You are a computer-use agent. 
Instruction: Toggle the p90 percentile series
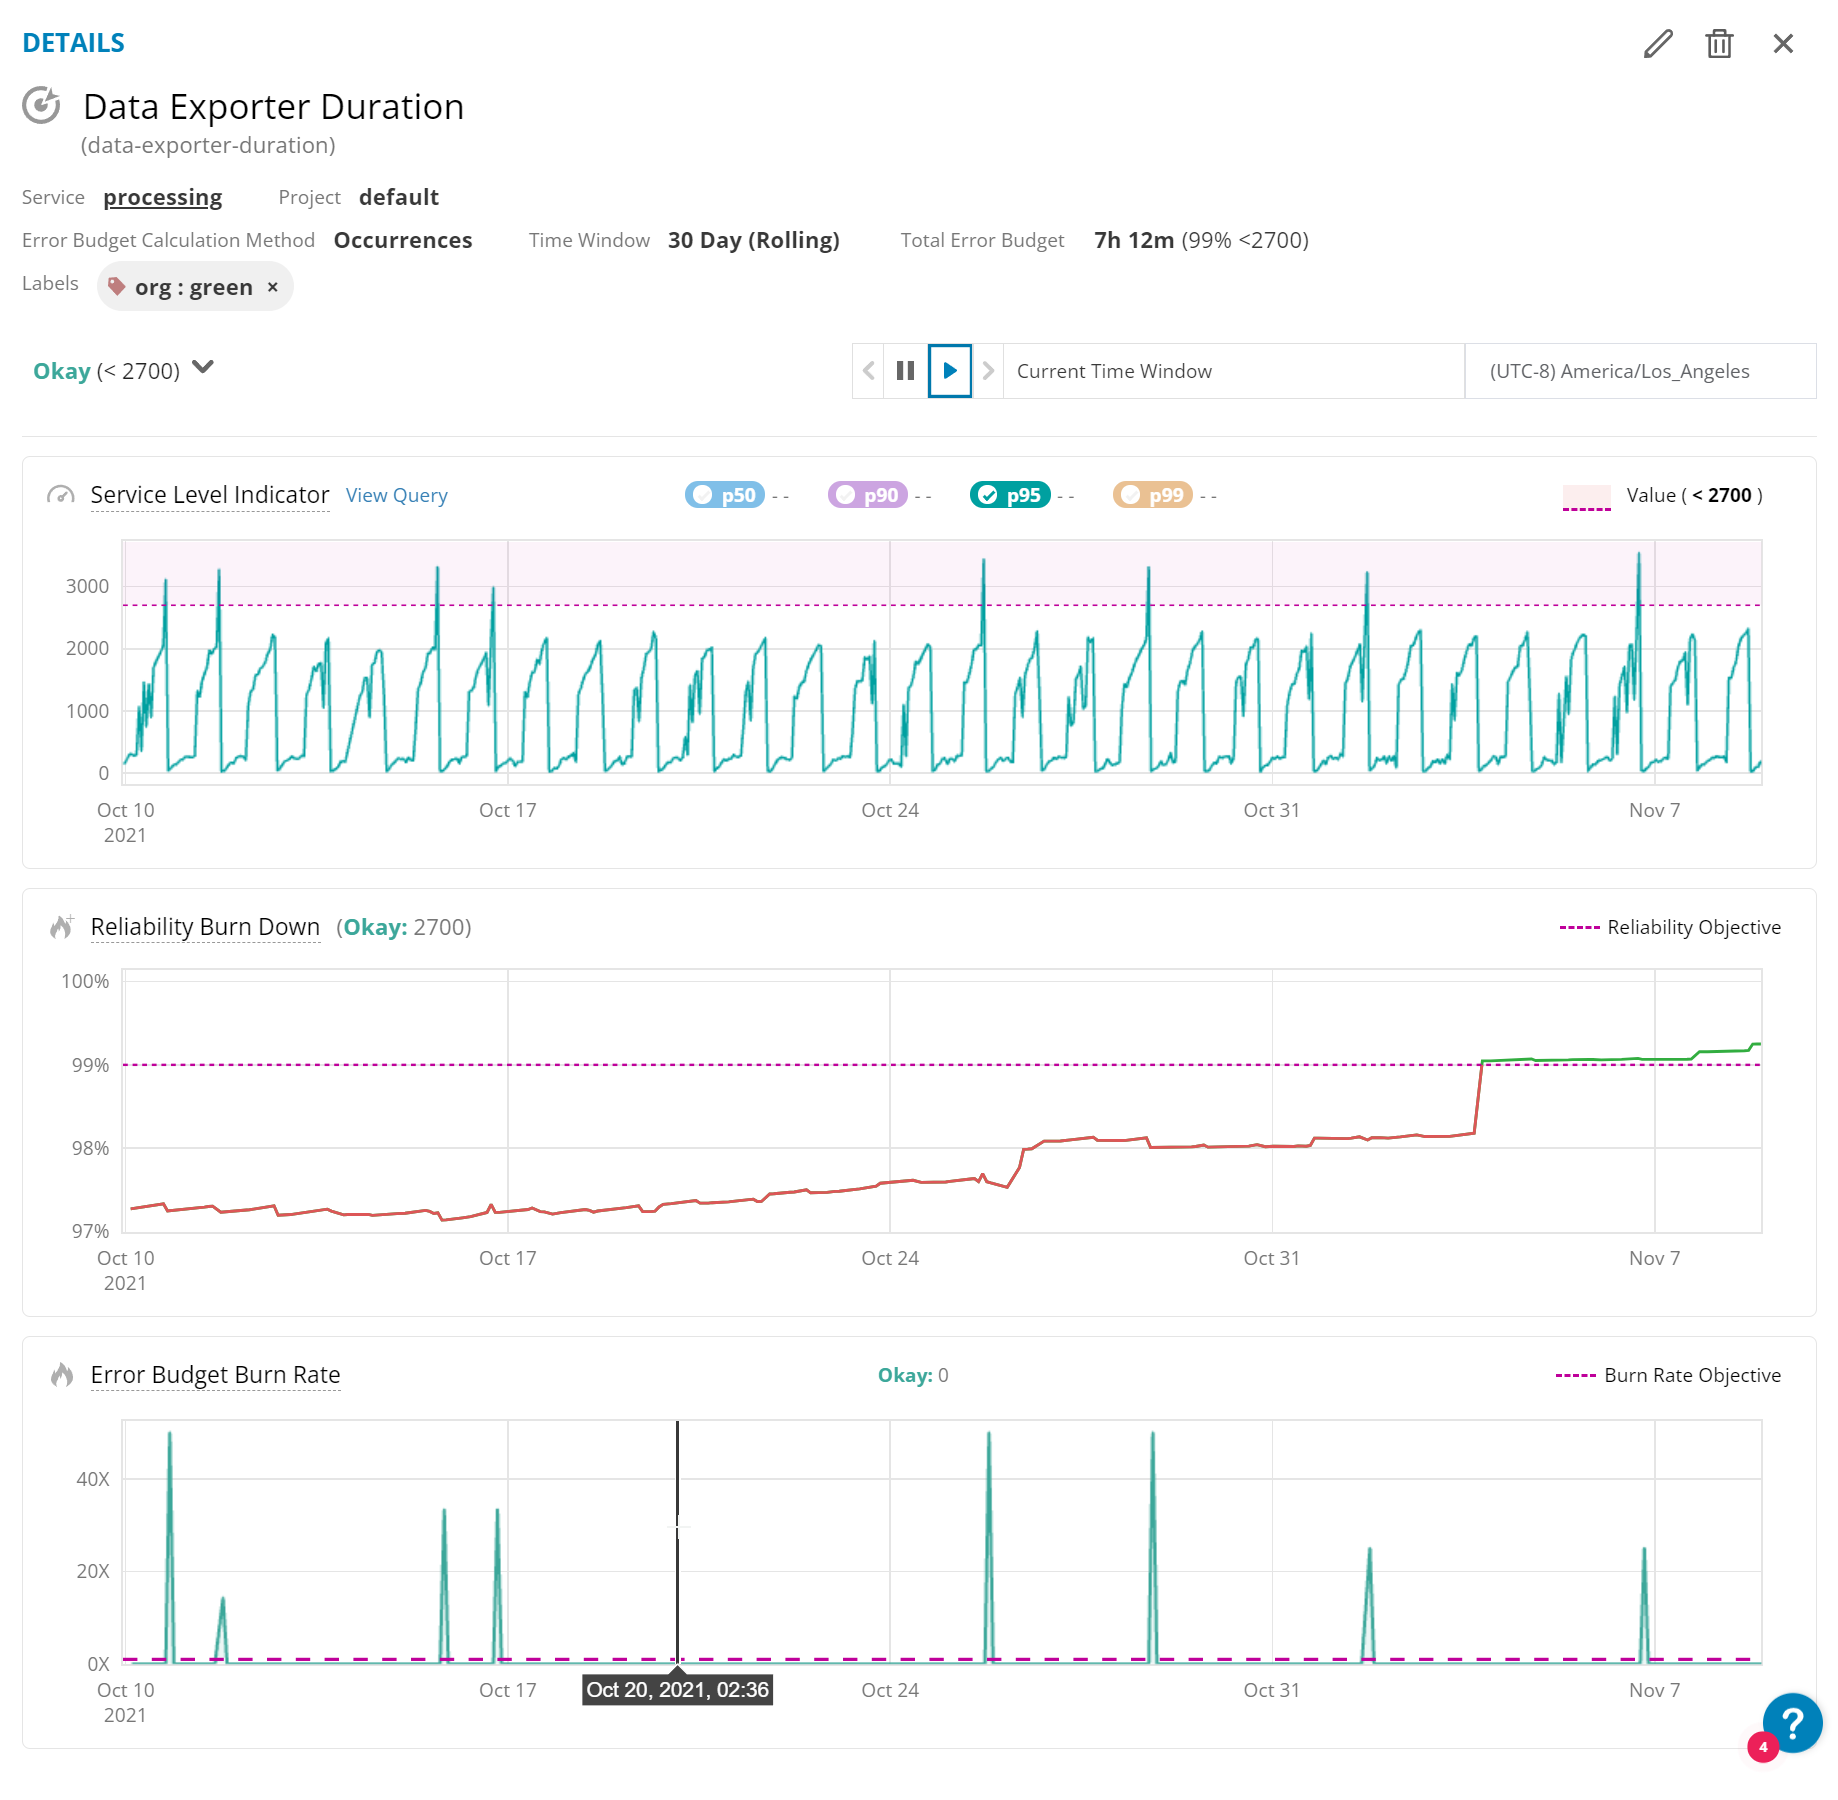867,495
